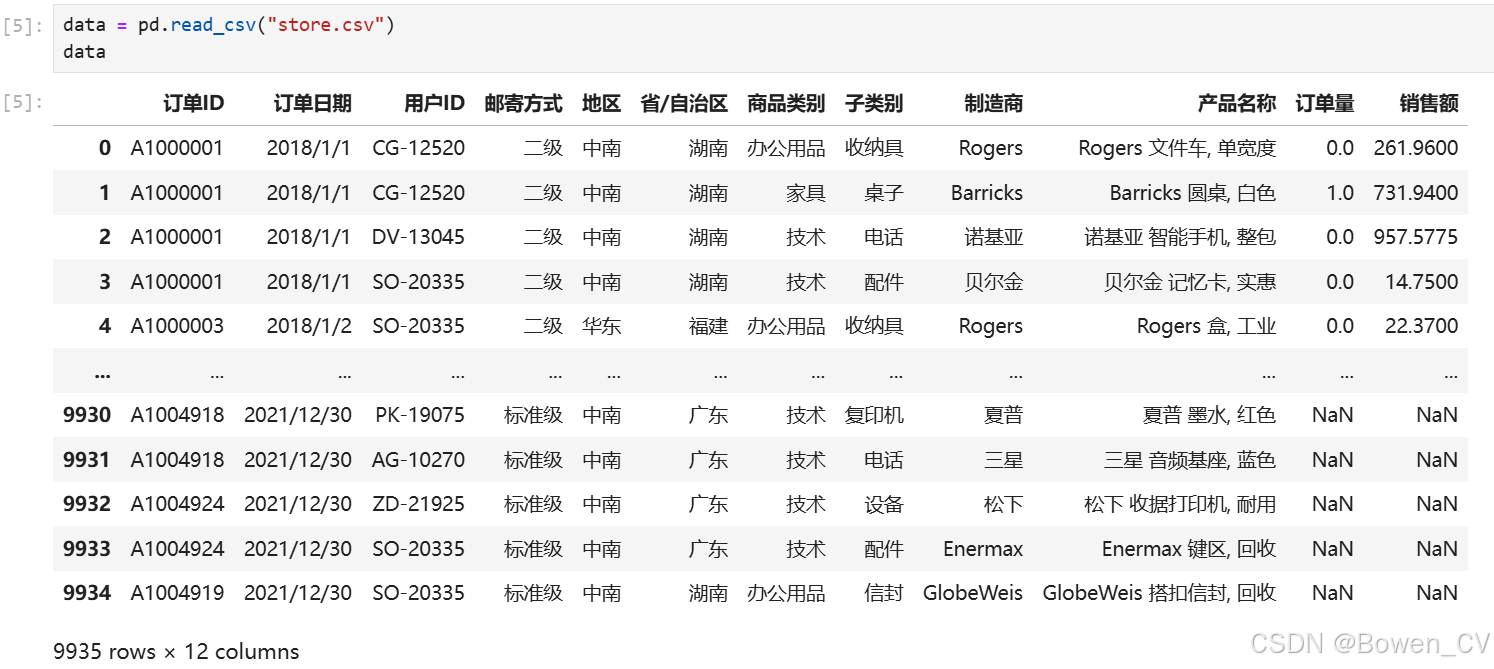1494x669 pixels.
Task: Click column header 地区
Action: (602, 103)
